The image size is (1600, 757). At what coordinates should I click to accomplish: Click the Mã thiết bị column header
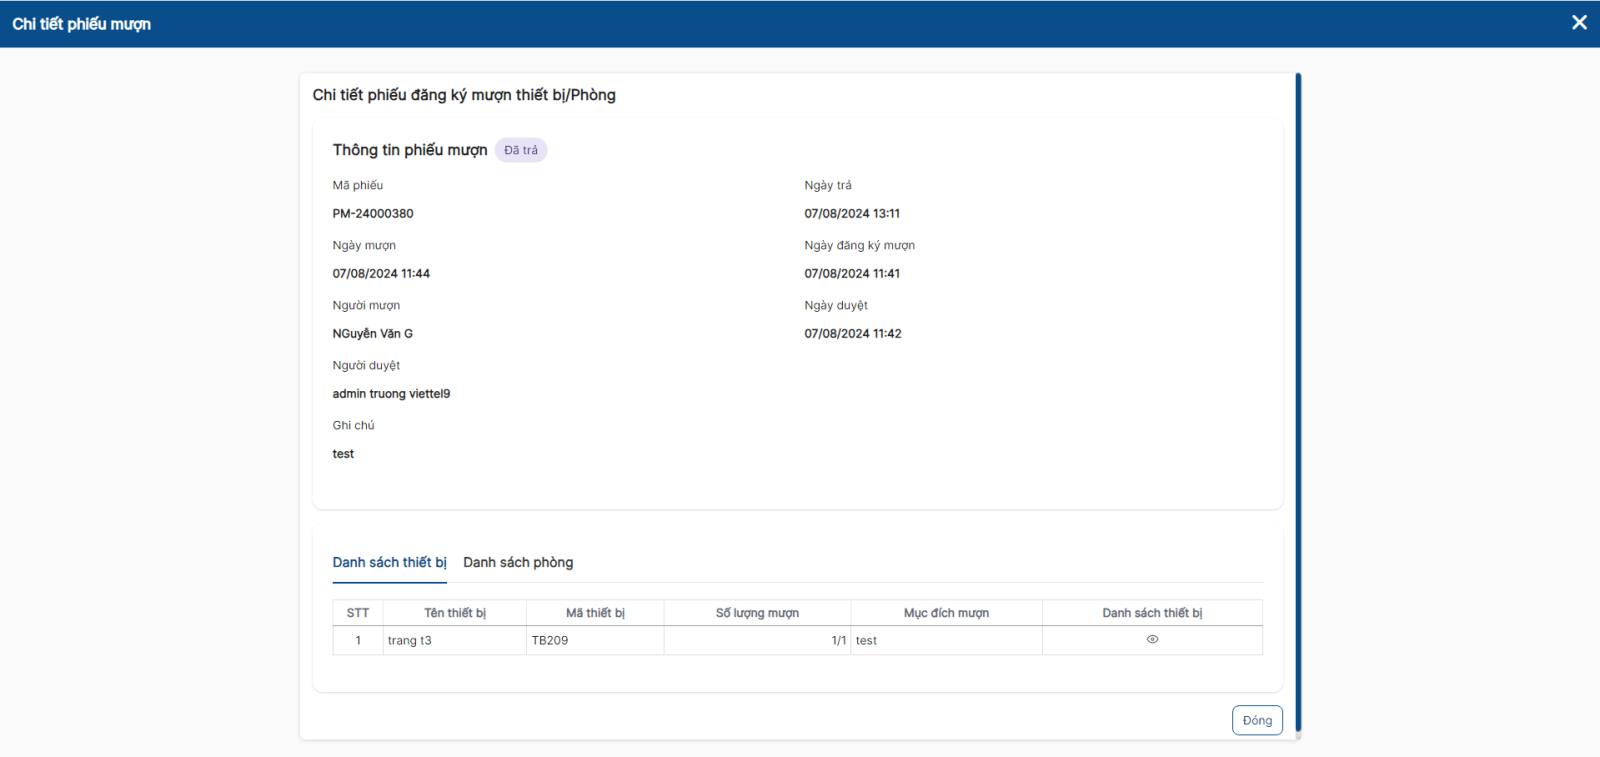coord(595,613)
